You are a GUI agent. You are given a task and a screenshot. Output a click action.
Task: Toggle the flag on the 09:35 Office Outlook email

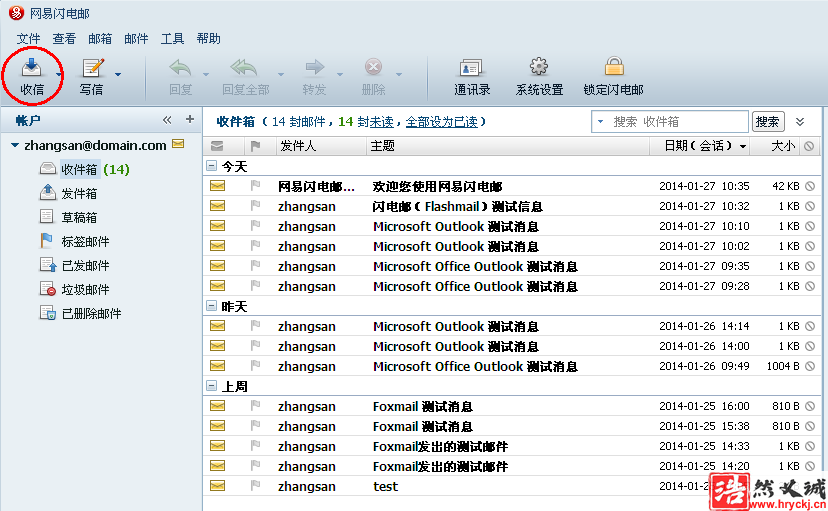click(256, 266)
